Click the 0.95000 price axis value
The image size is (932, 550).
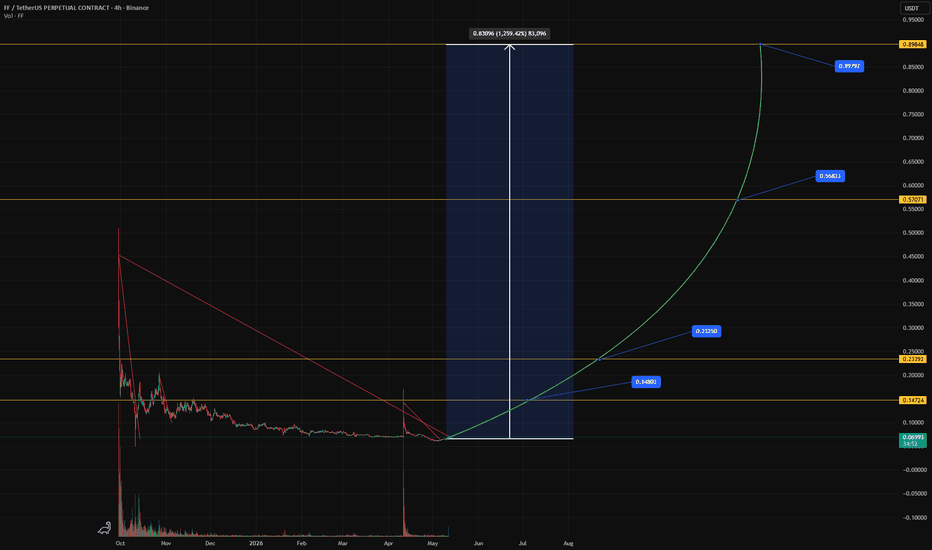click(x=913, y=20)
